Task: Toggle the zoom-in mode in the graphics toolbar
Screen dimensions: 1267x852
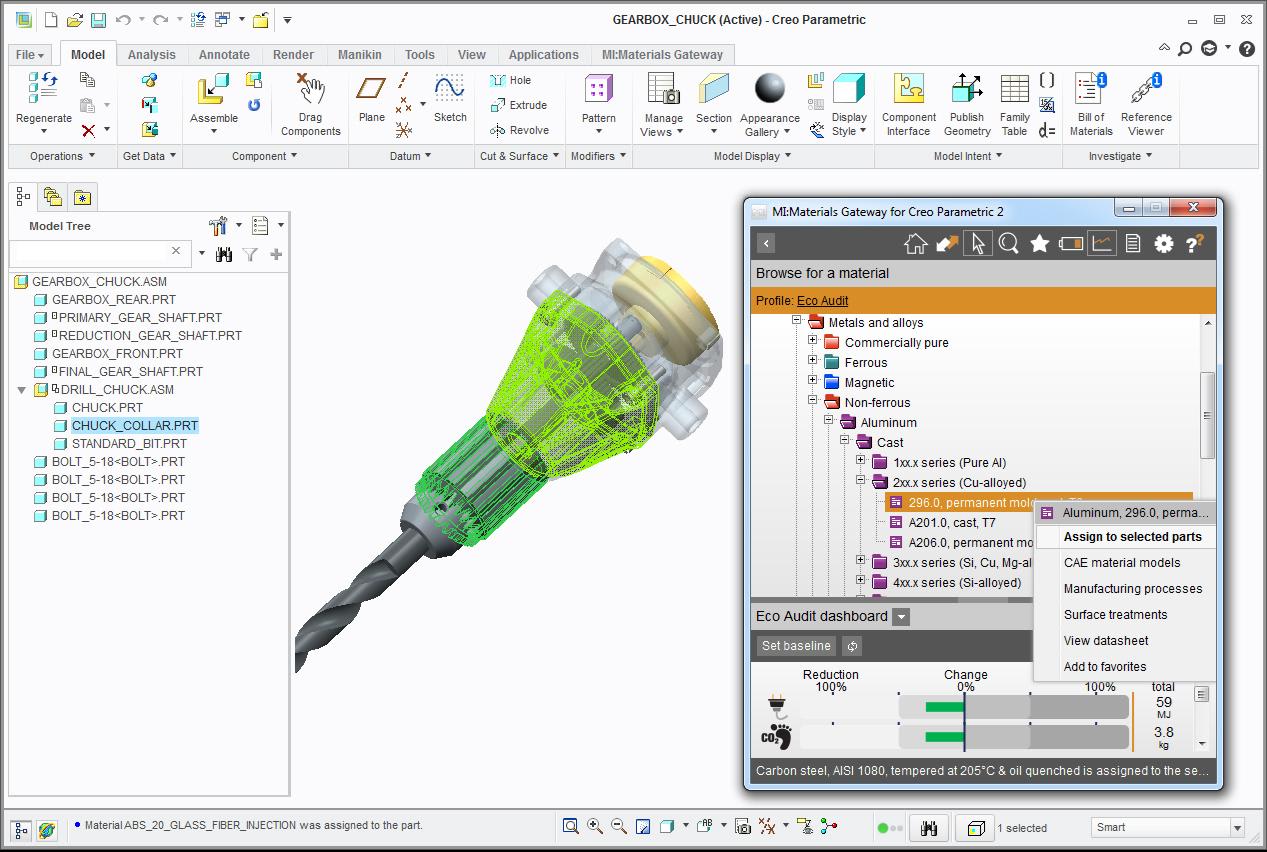Action: [594, 827]
